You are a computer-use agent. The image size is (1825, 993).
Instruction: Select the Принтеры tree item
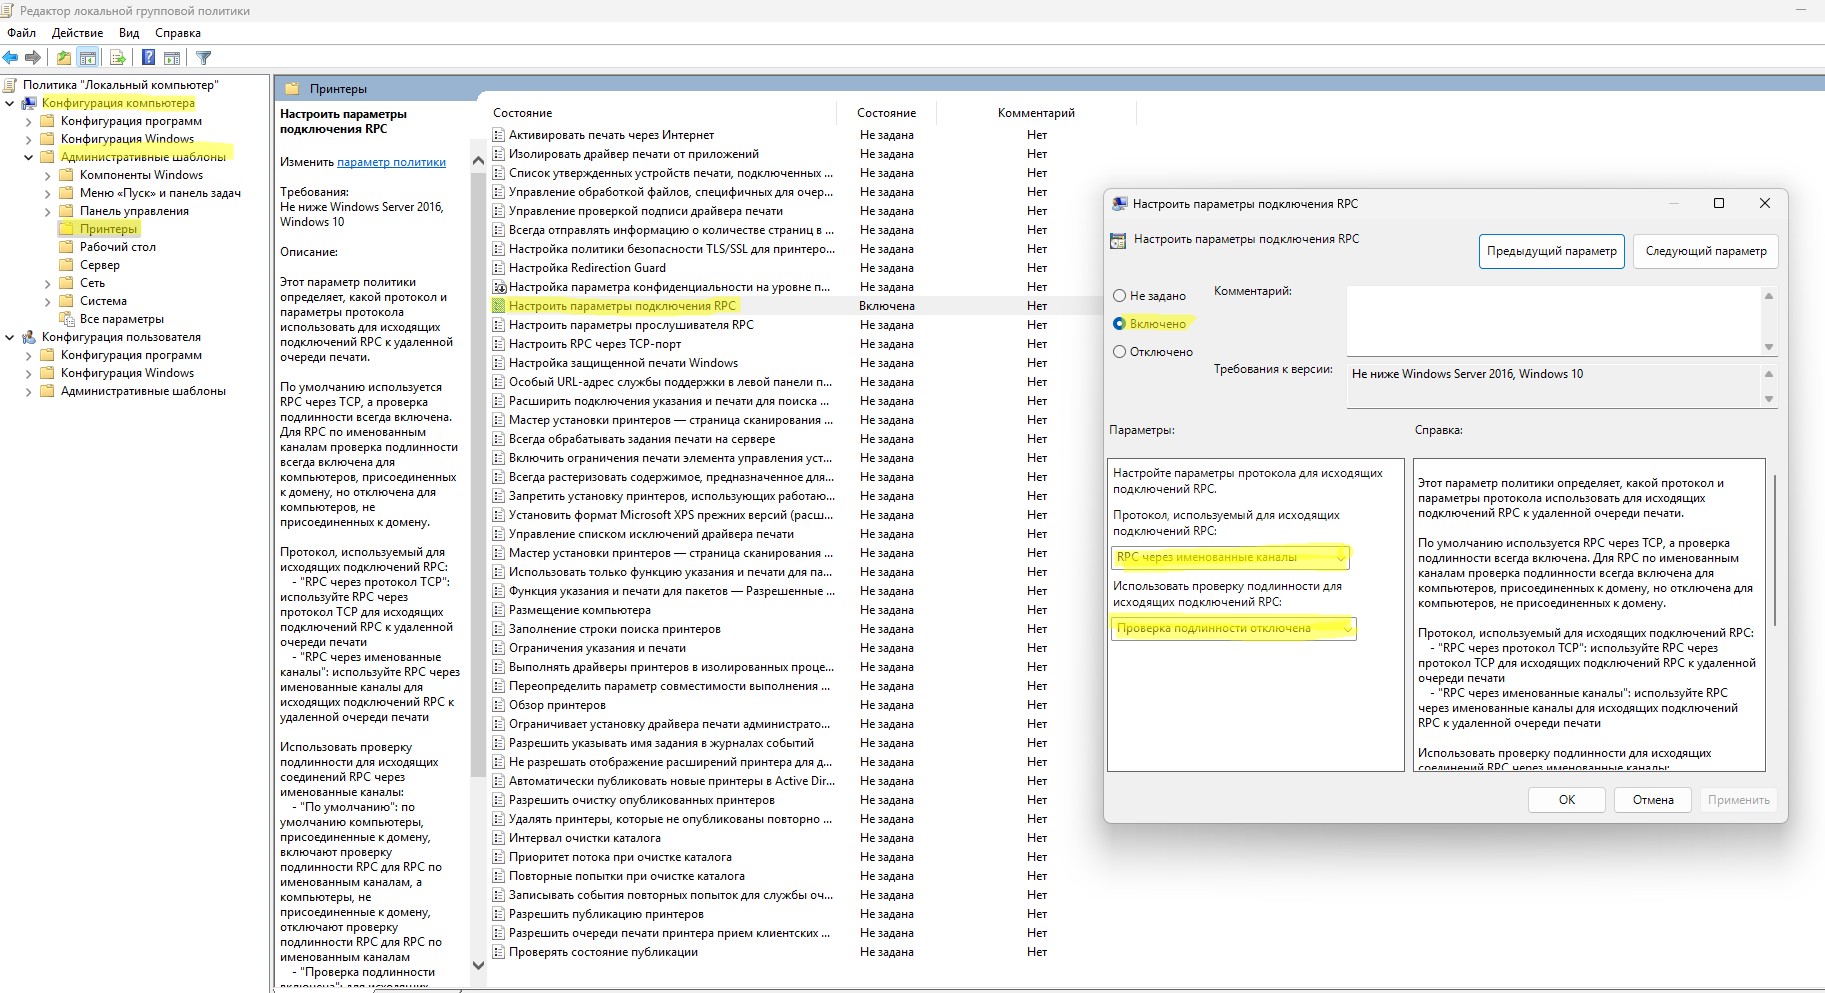pyautogui.click(x=108, y=229)
